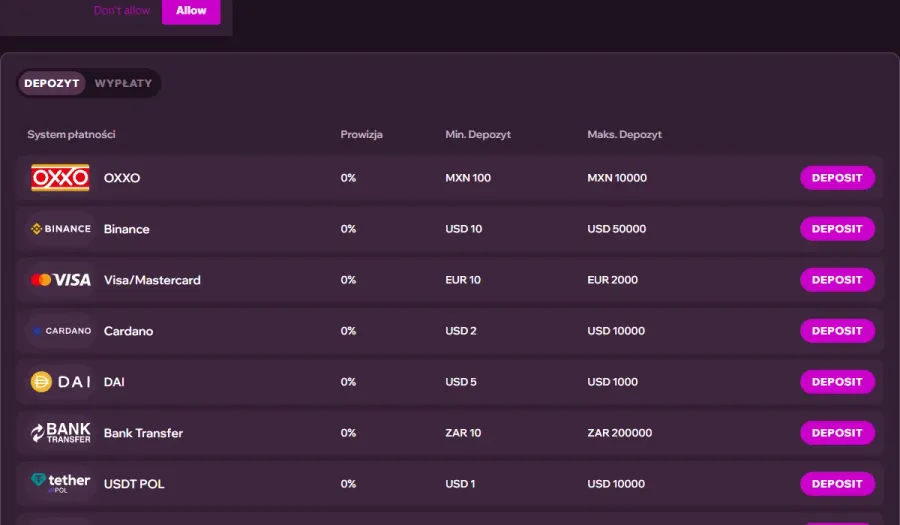This screenshot has height=525, width=900.
Task: Deposit using OXXO
Action: coord(837,178)
